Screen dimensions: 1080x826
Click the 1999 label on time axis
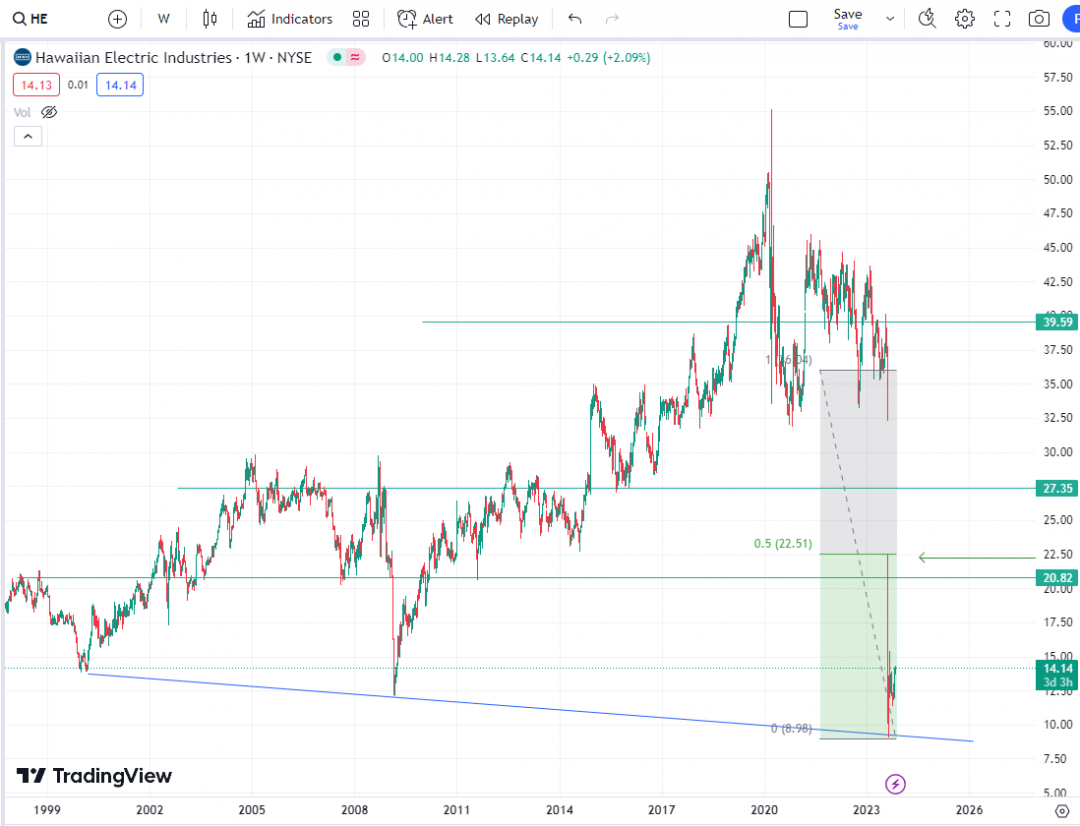tap(47, 809)
